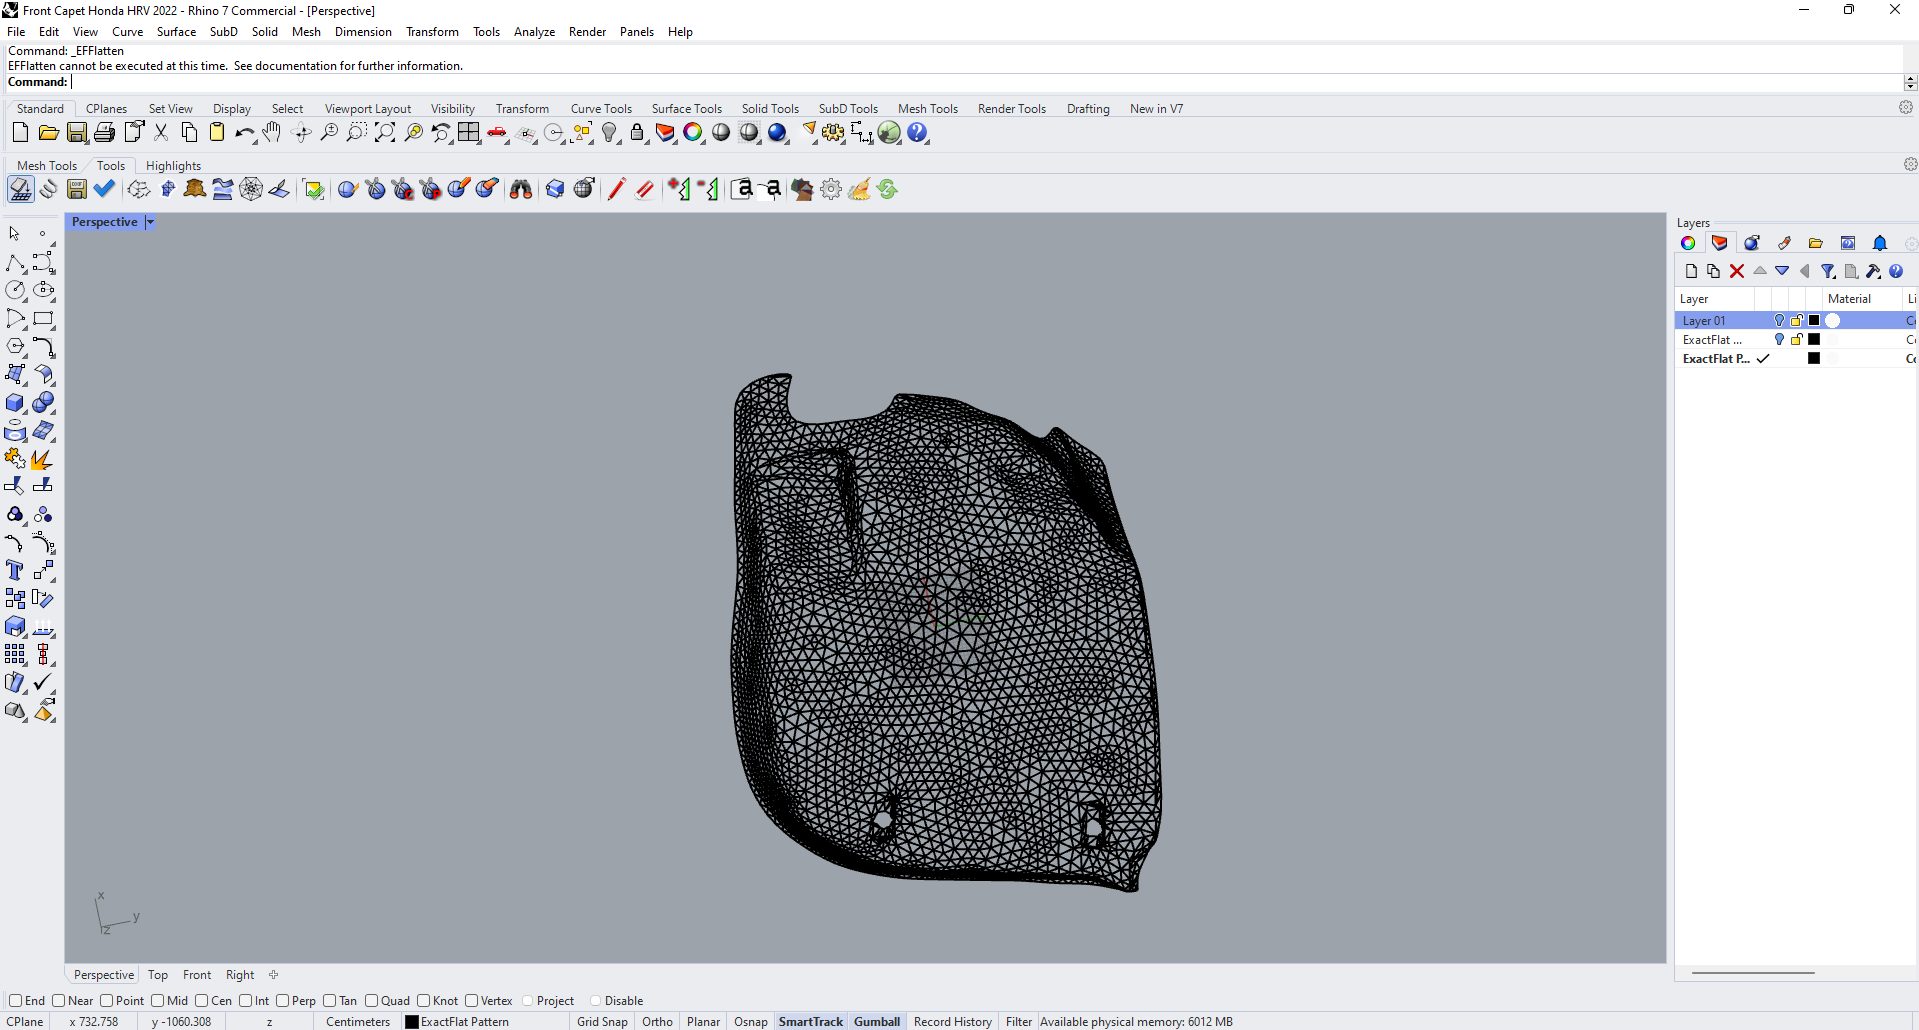Click the blue checkmark icon in Tools toolbar
This screenshot has height=1030, width=1919.
pyautogui.click(x=104, y=189)
